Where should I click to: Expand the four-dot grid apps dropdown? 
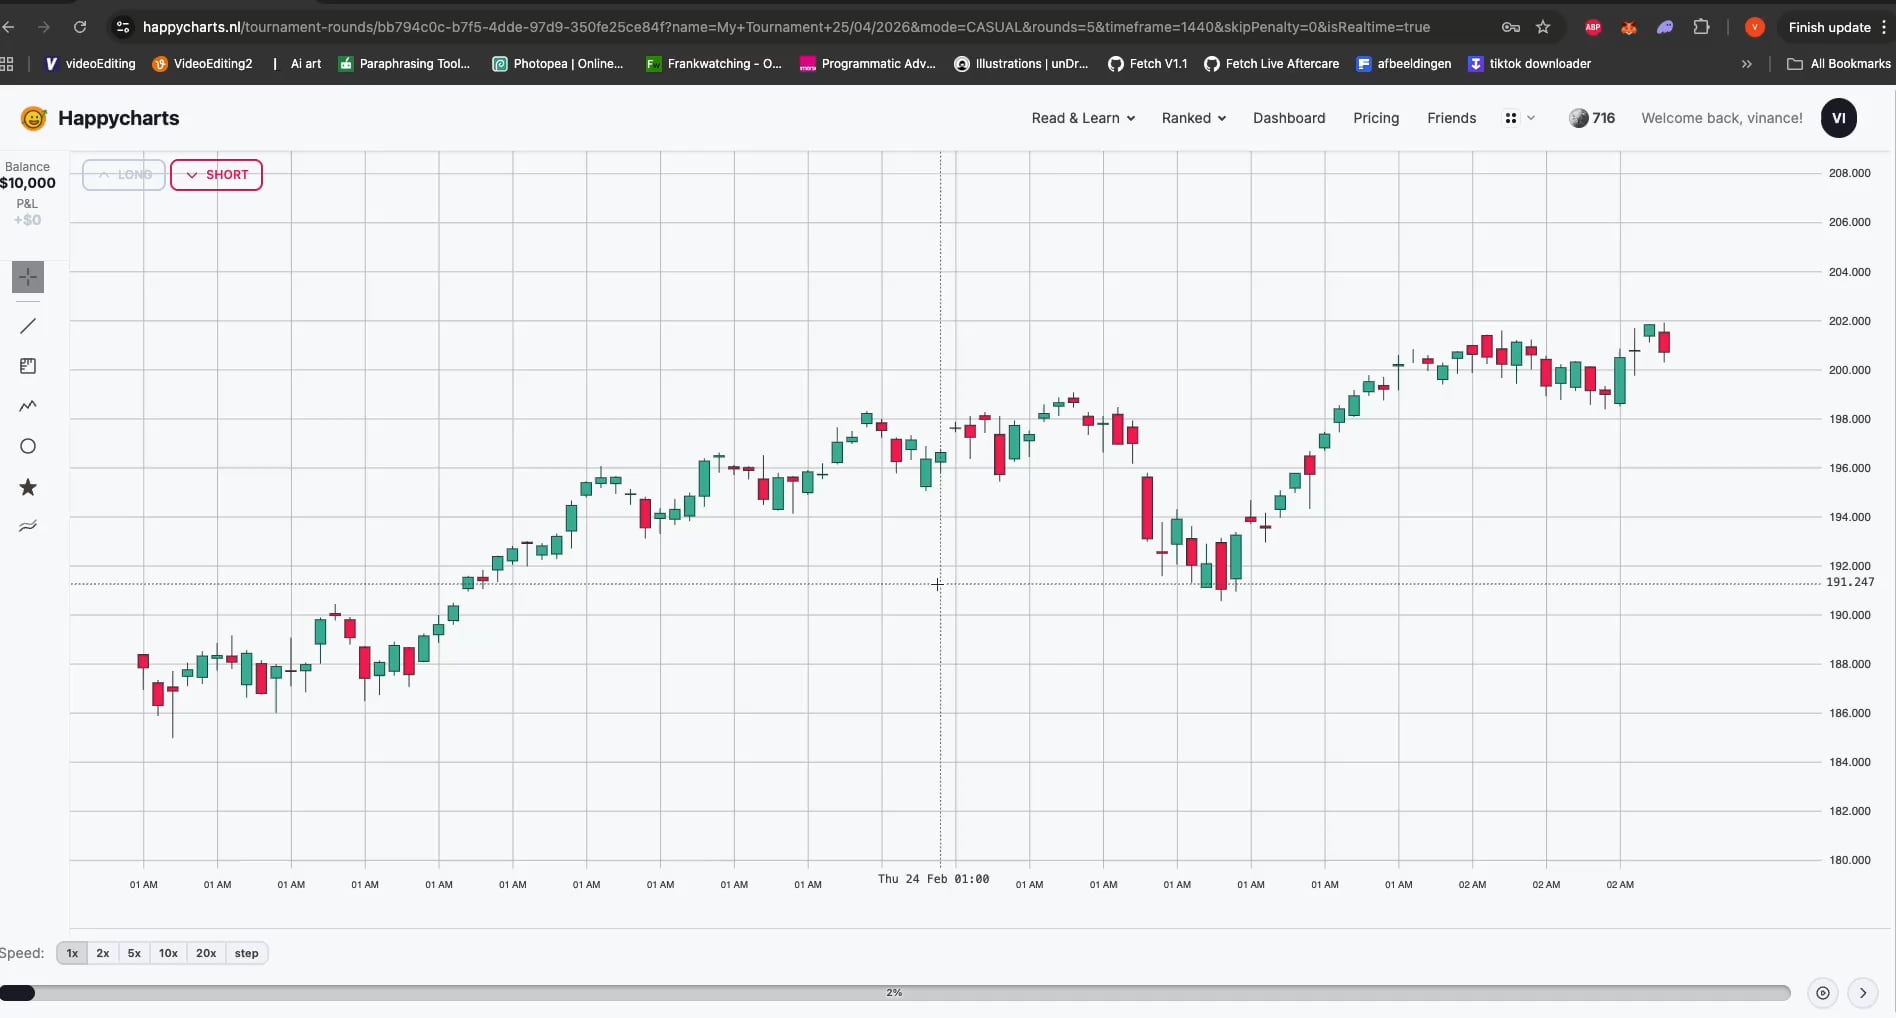tap(1518, 118)
